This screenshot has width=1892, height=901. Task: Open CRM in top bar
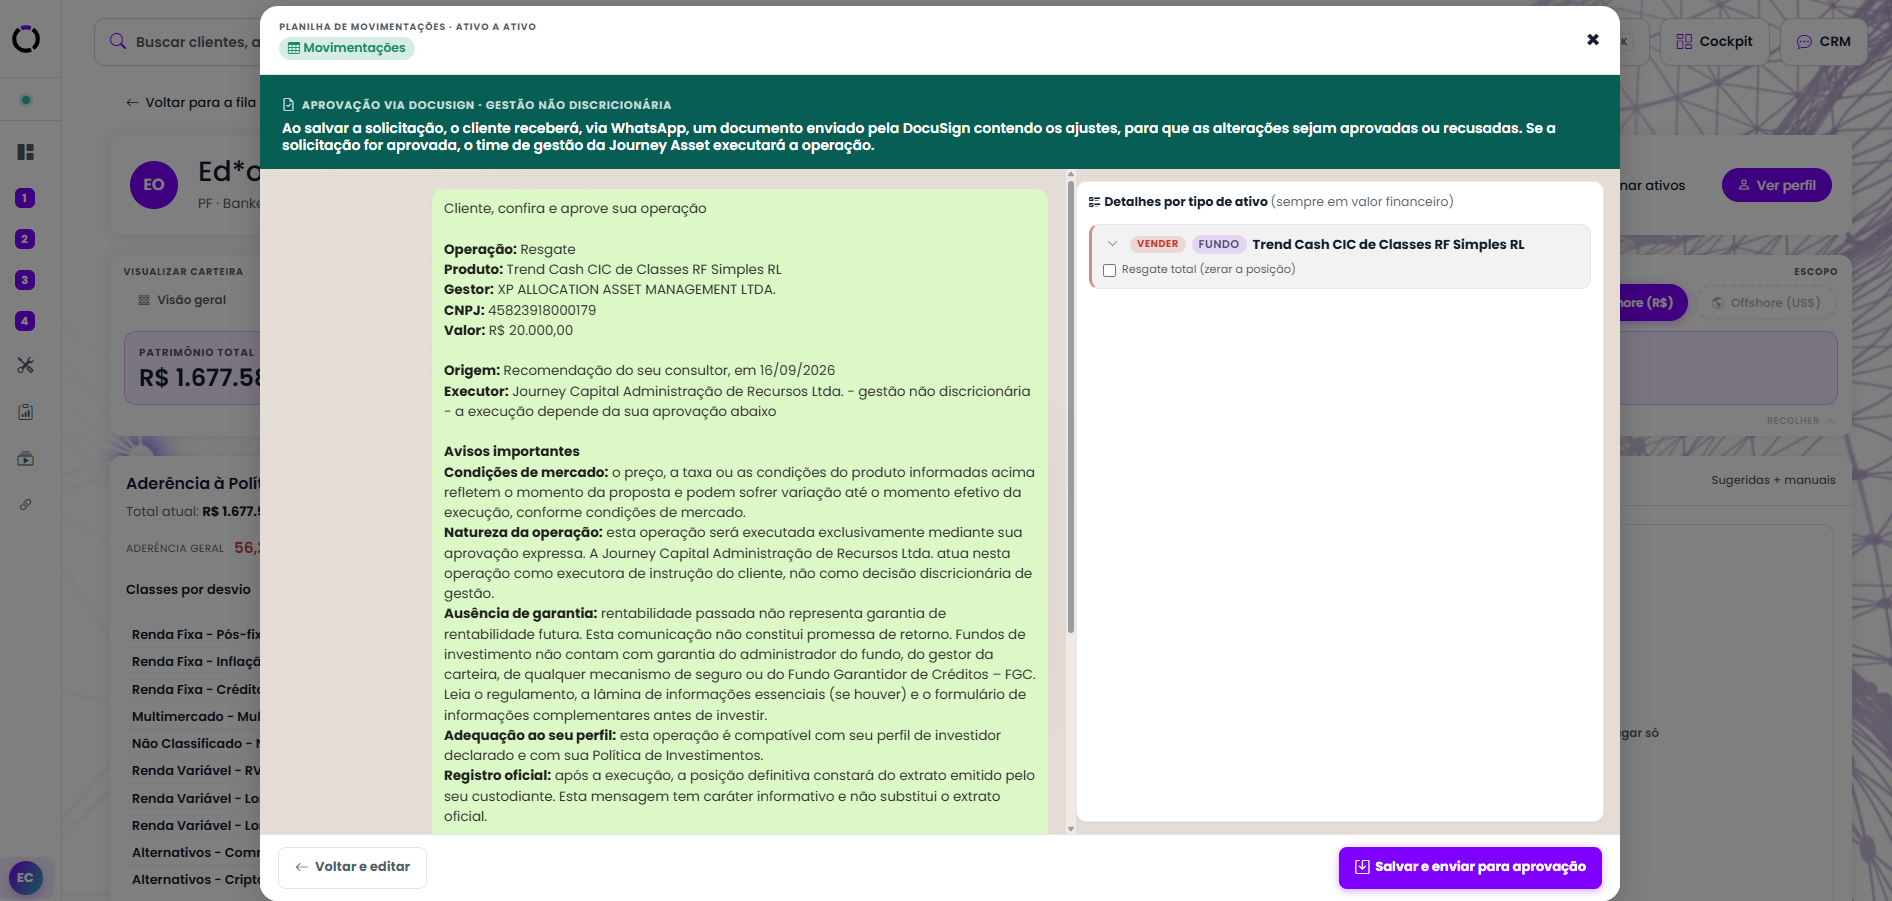click(1823, 42)
